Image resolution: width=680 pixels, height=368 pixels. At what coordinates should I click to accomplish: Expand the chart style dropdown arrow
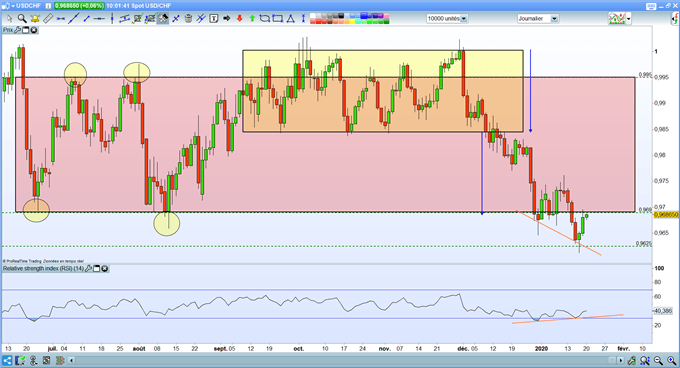[x=628, y=19]
